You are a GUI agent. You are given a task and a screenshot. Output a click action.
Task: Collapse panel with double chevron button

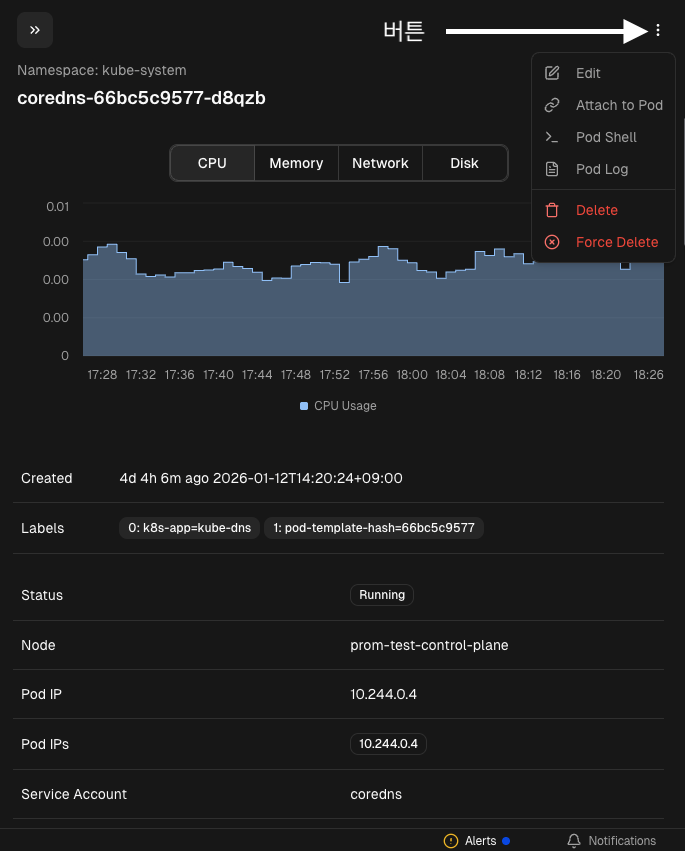click(x=35, y=30)
